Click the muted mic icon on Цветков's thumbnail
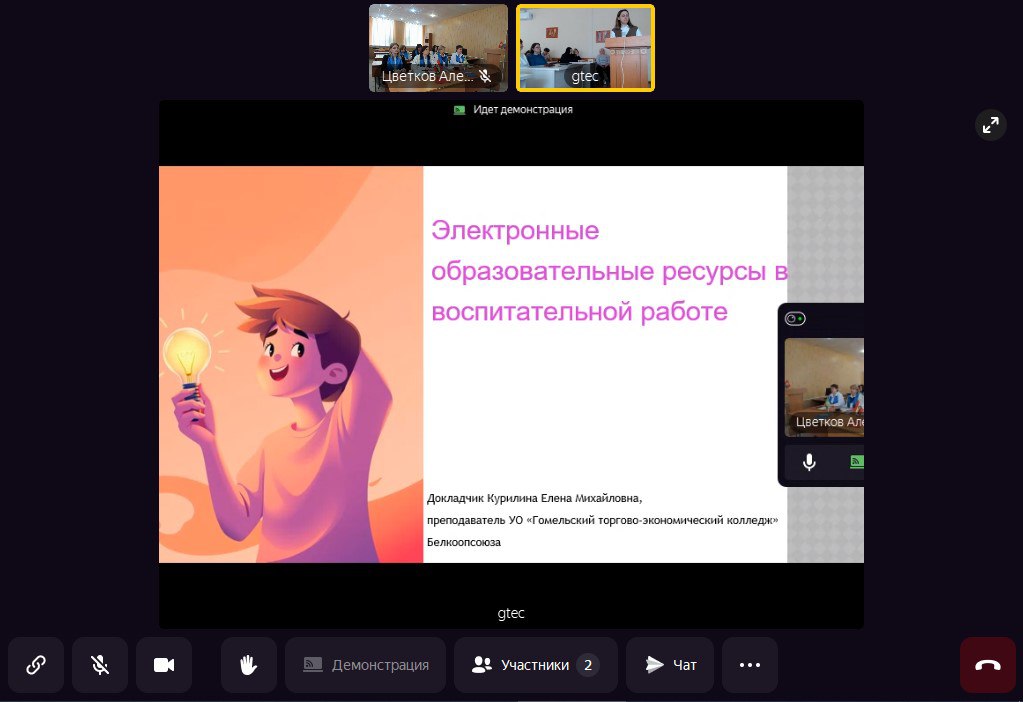 click(x=485, y=75)
